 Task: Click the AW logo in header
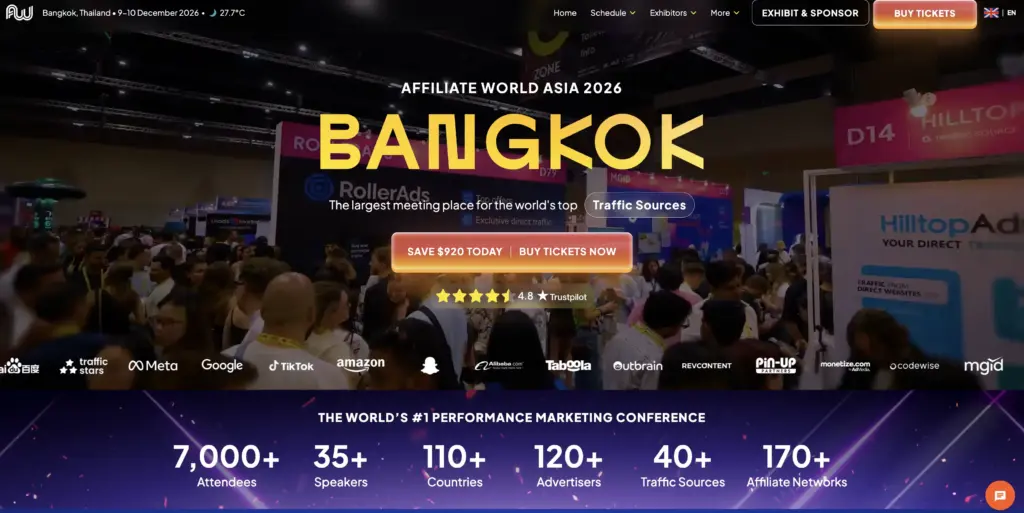19,12
